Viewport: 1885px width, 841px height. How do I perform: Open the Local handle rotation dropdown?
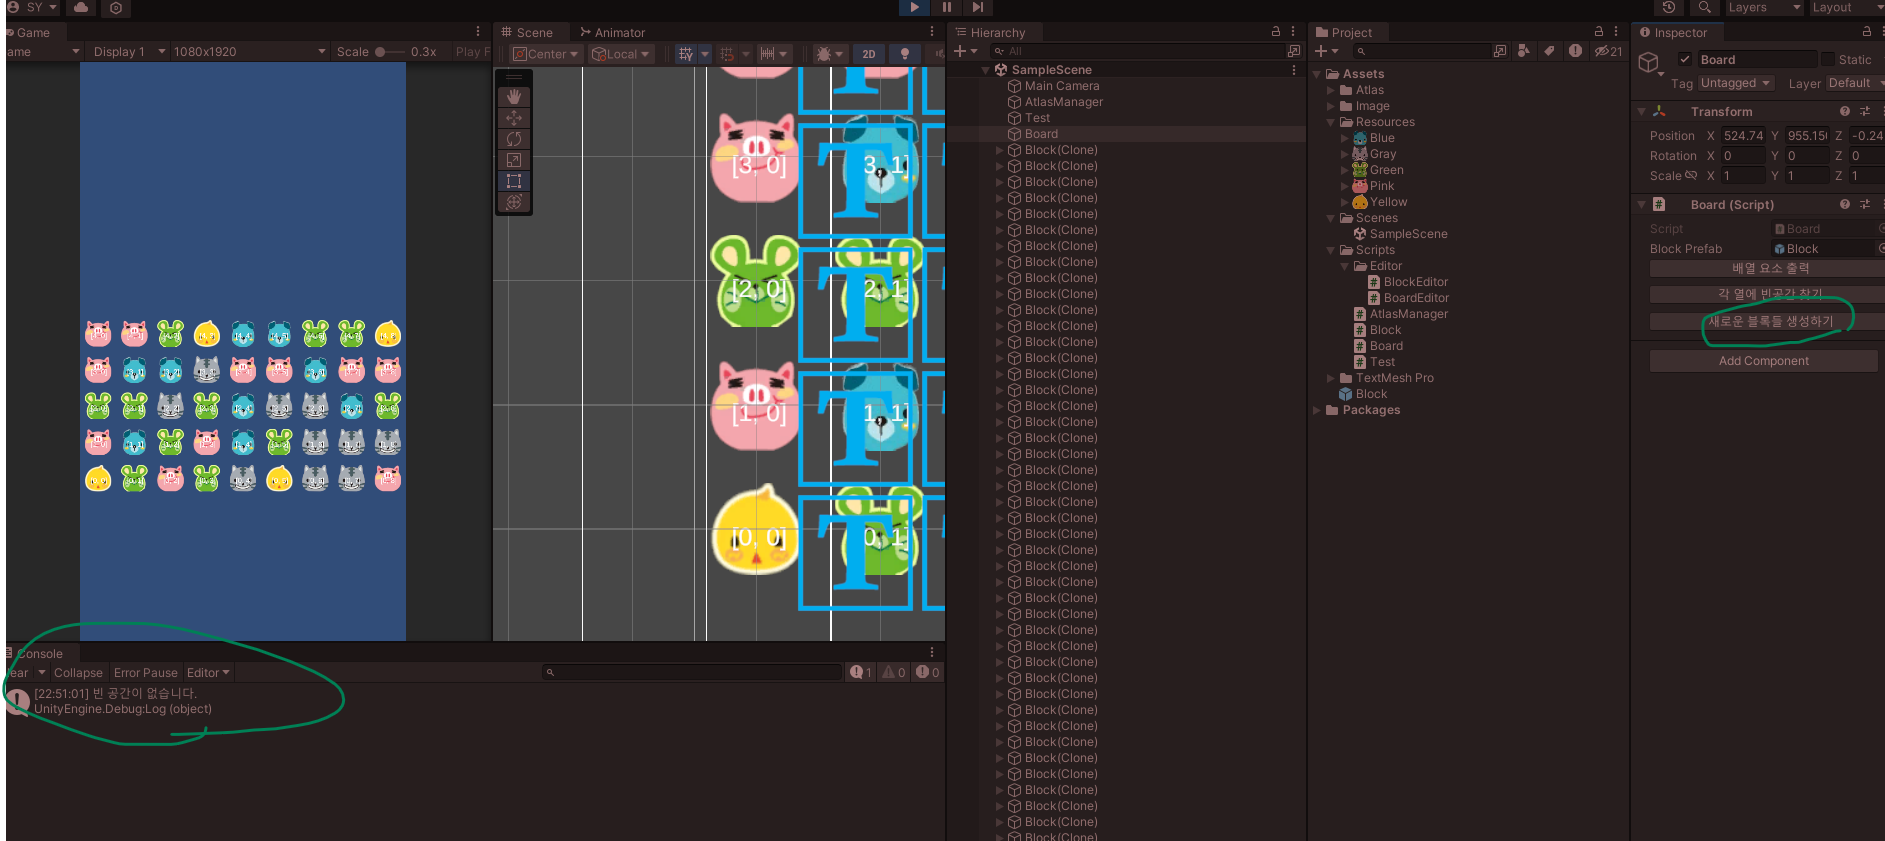point(620,54)
